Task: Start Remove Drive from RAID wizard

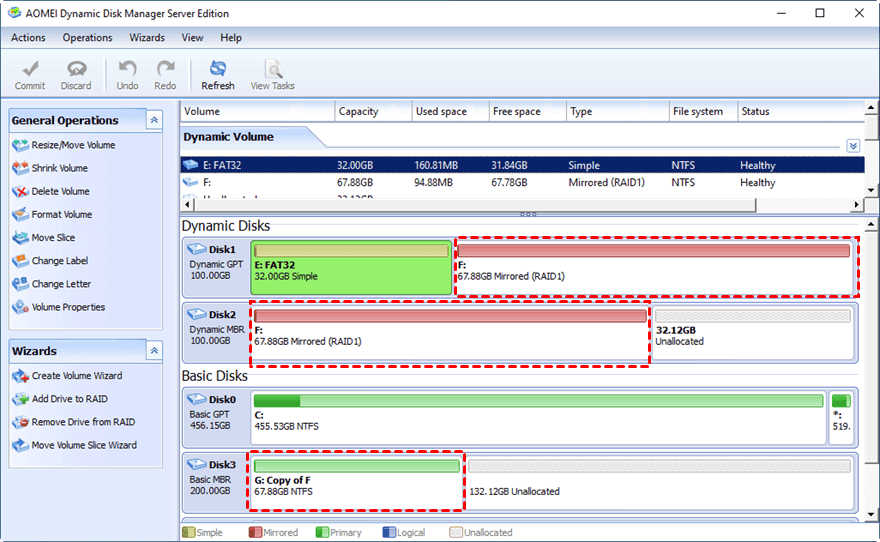Action: (83, 422)
